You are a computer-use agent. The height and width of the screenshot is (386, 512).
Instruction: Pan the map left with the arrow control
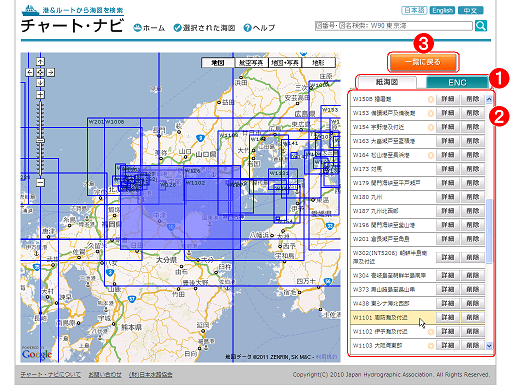[30, 72]
